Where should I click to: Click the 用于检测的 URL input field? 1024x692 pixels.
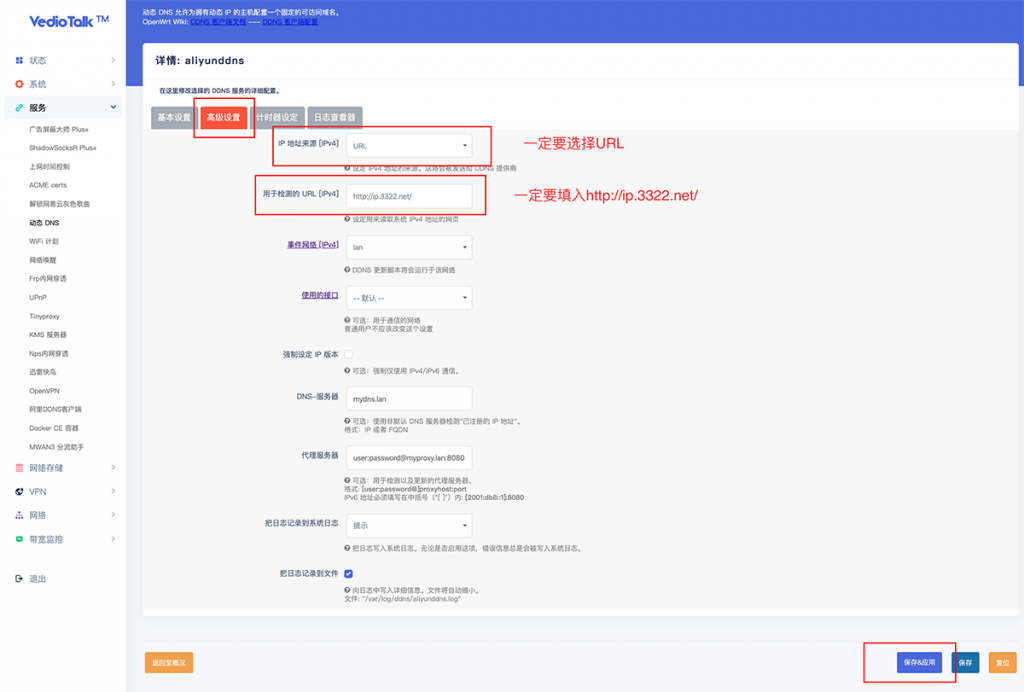(x=408, y=196)
